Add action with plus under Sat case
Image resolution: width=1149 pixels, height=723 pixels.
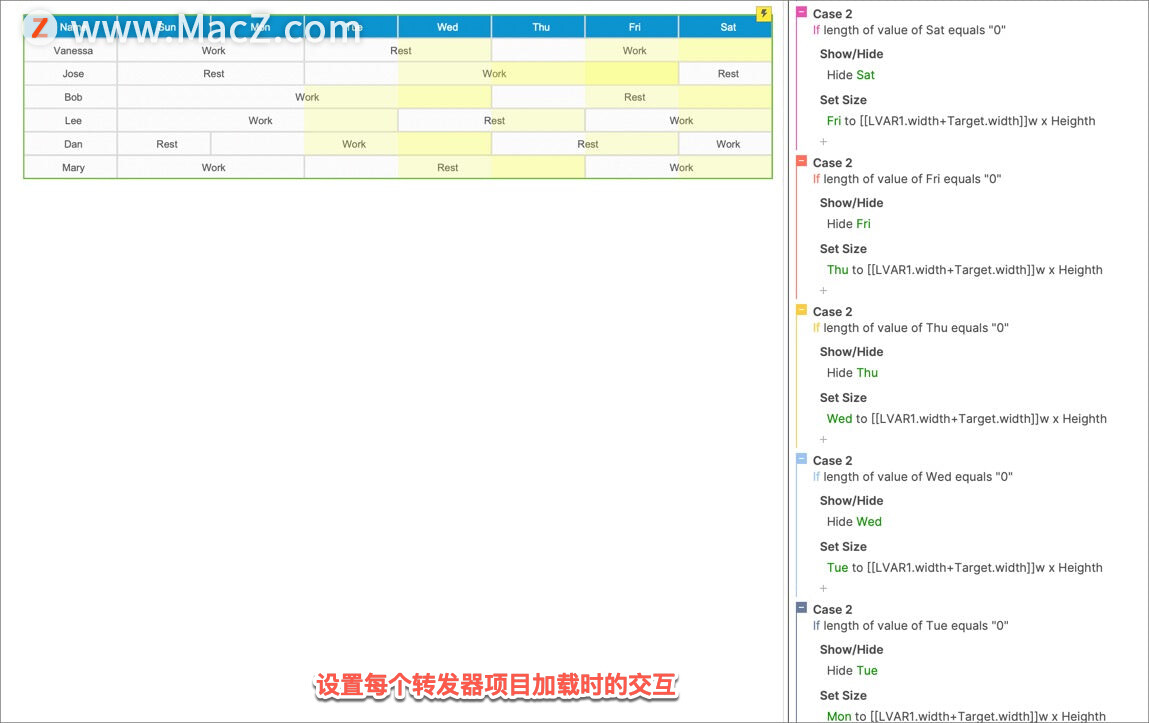click(x=823, y=141)
